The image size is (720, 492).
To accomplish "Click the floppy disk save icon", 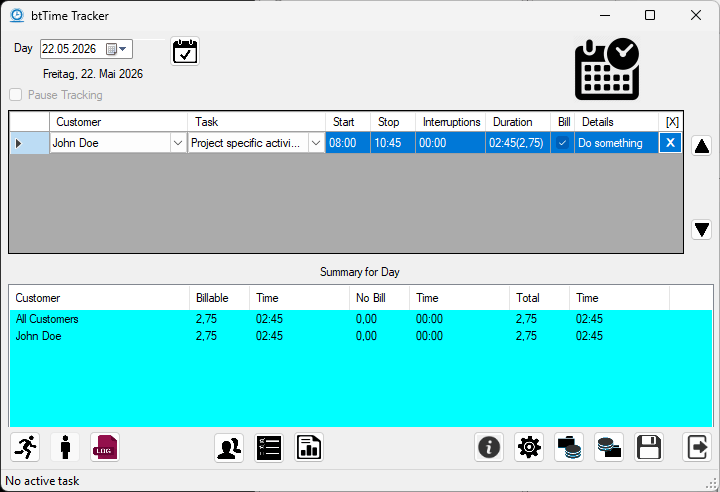I will pyautogui.click(x=649, y=447).
